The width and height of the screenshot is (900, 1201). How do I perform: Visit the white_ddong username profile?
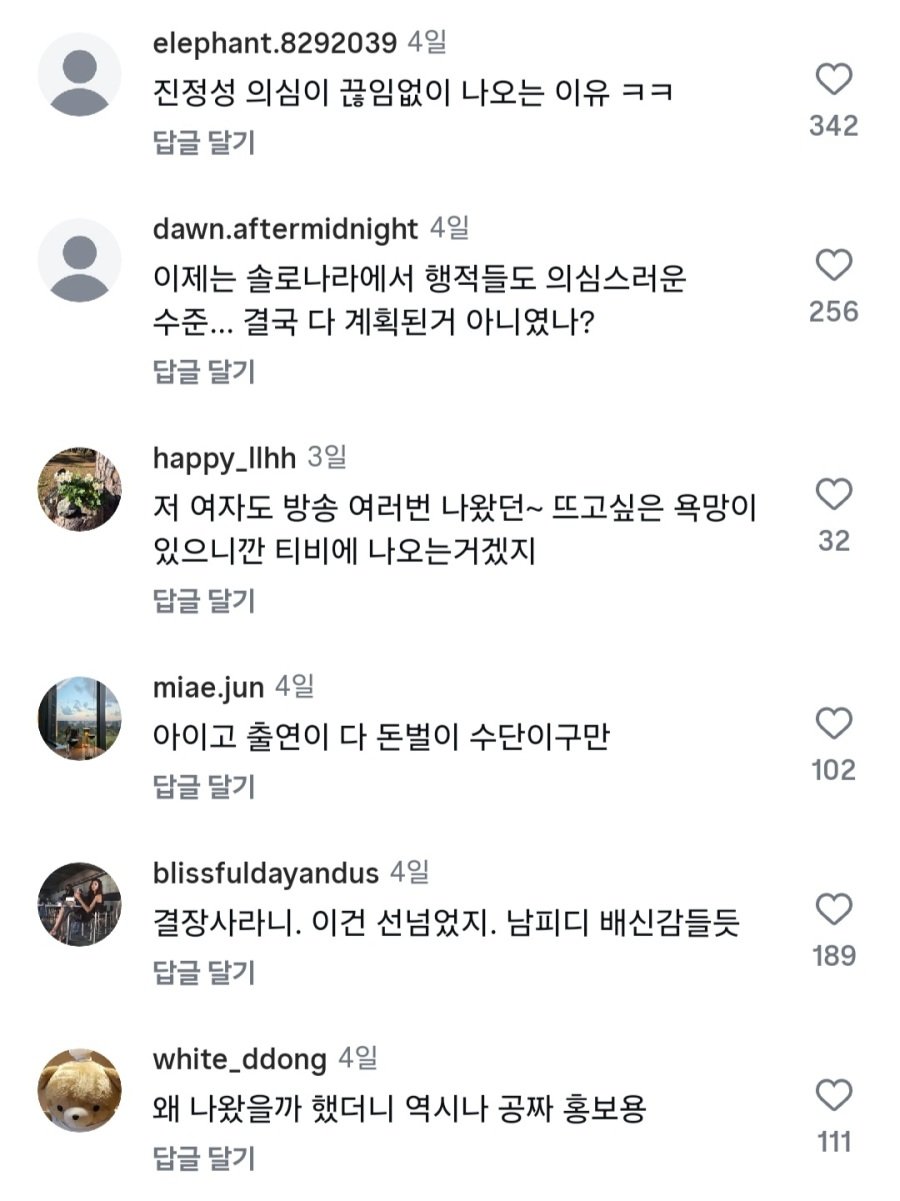click(240, 1059)
